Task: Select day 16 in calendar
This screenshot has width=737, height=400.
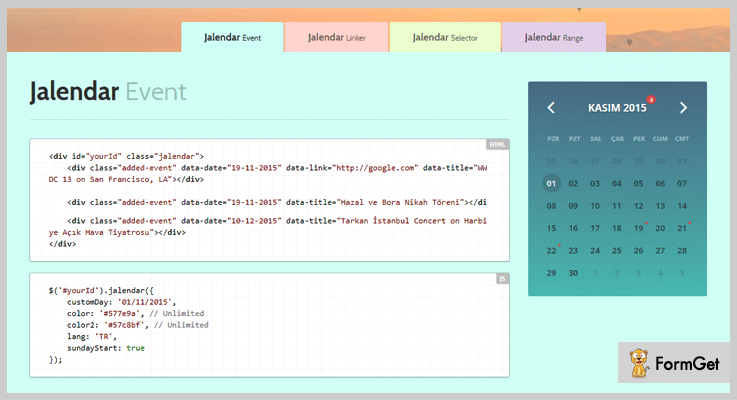Action: pos(573,228)
